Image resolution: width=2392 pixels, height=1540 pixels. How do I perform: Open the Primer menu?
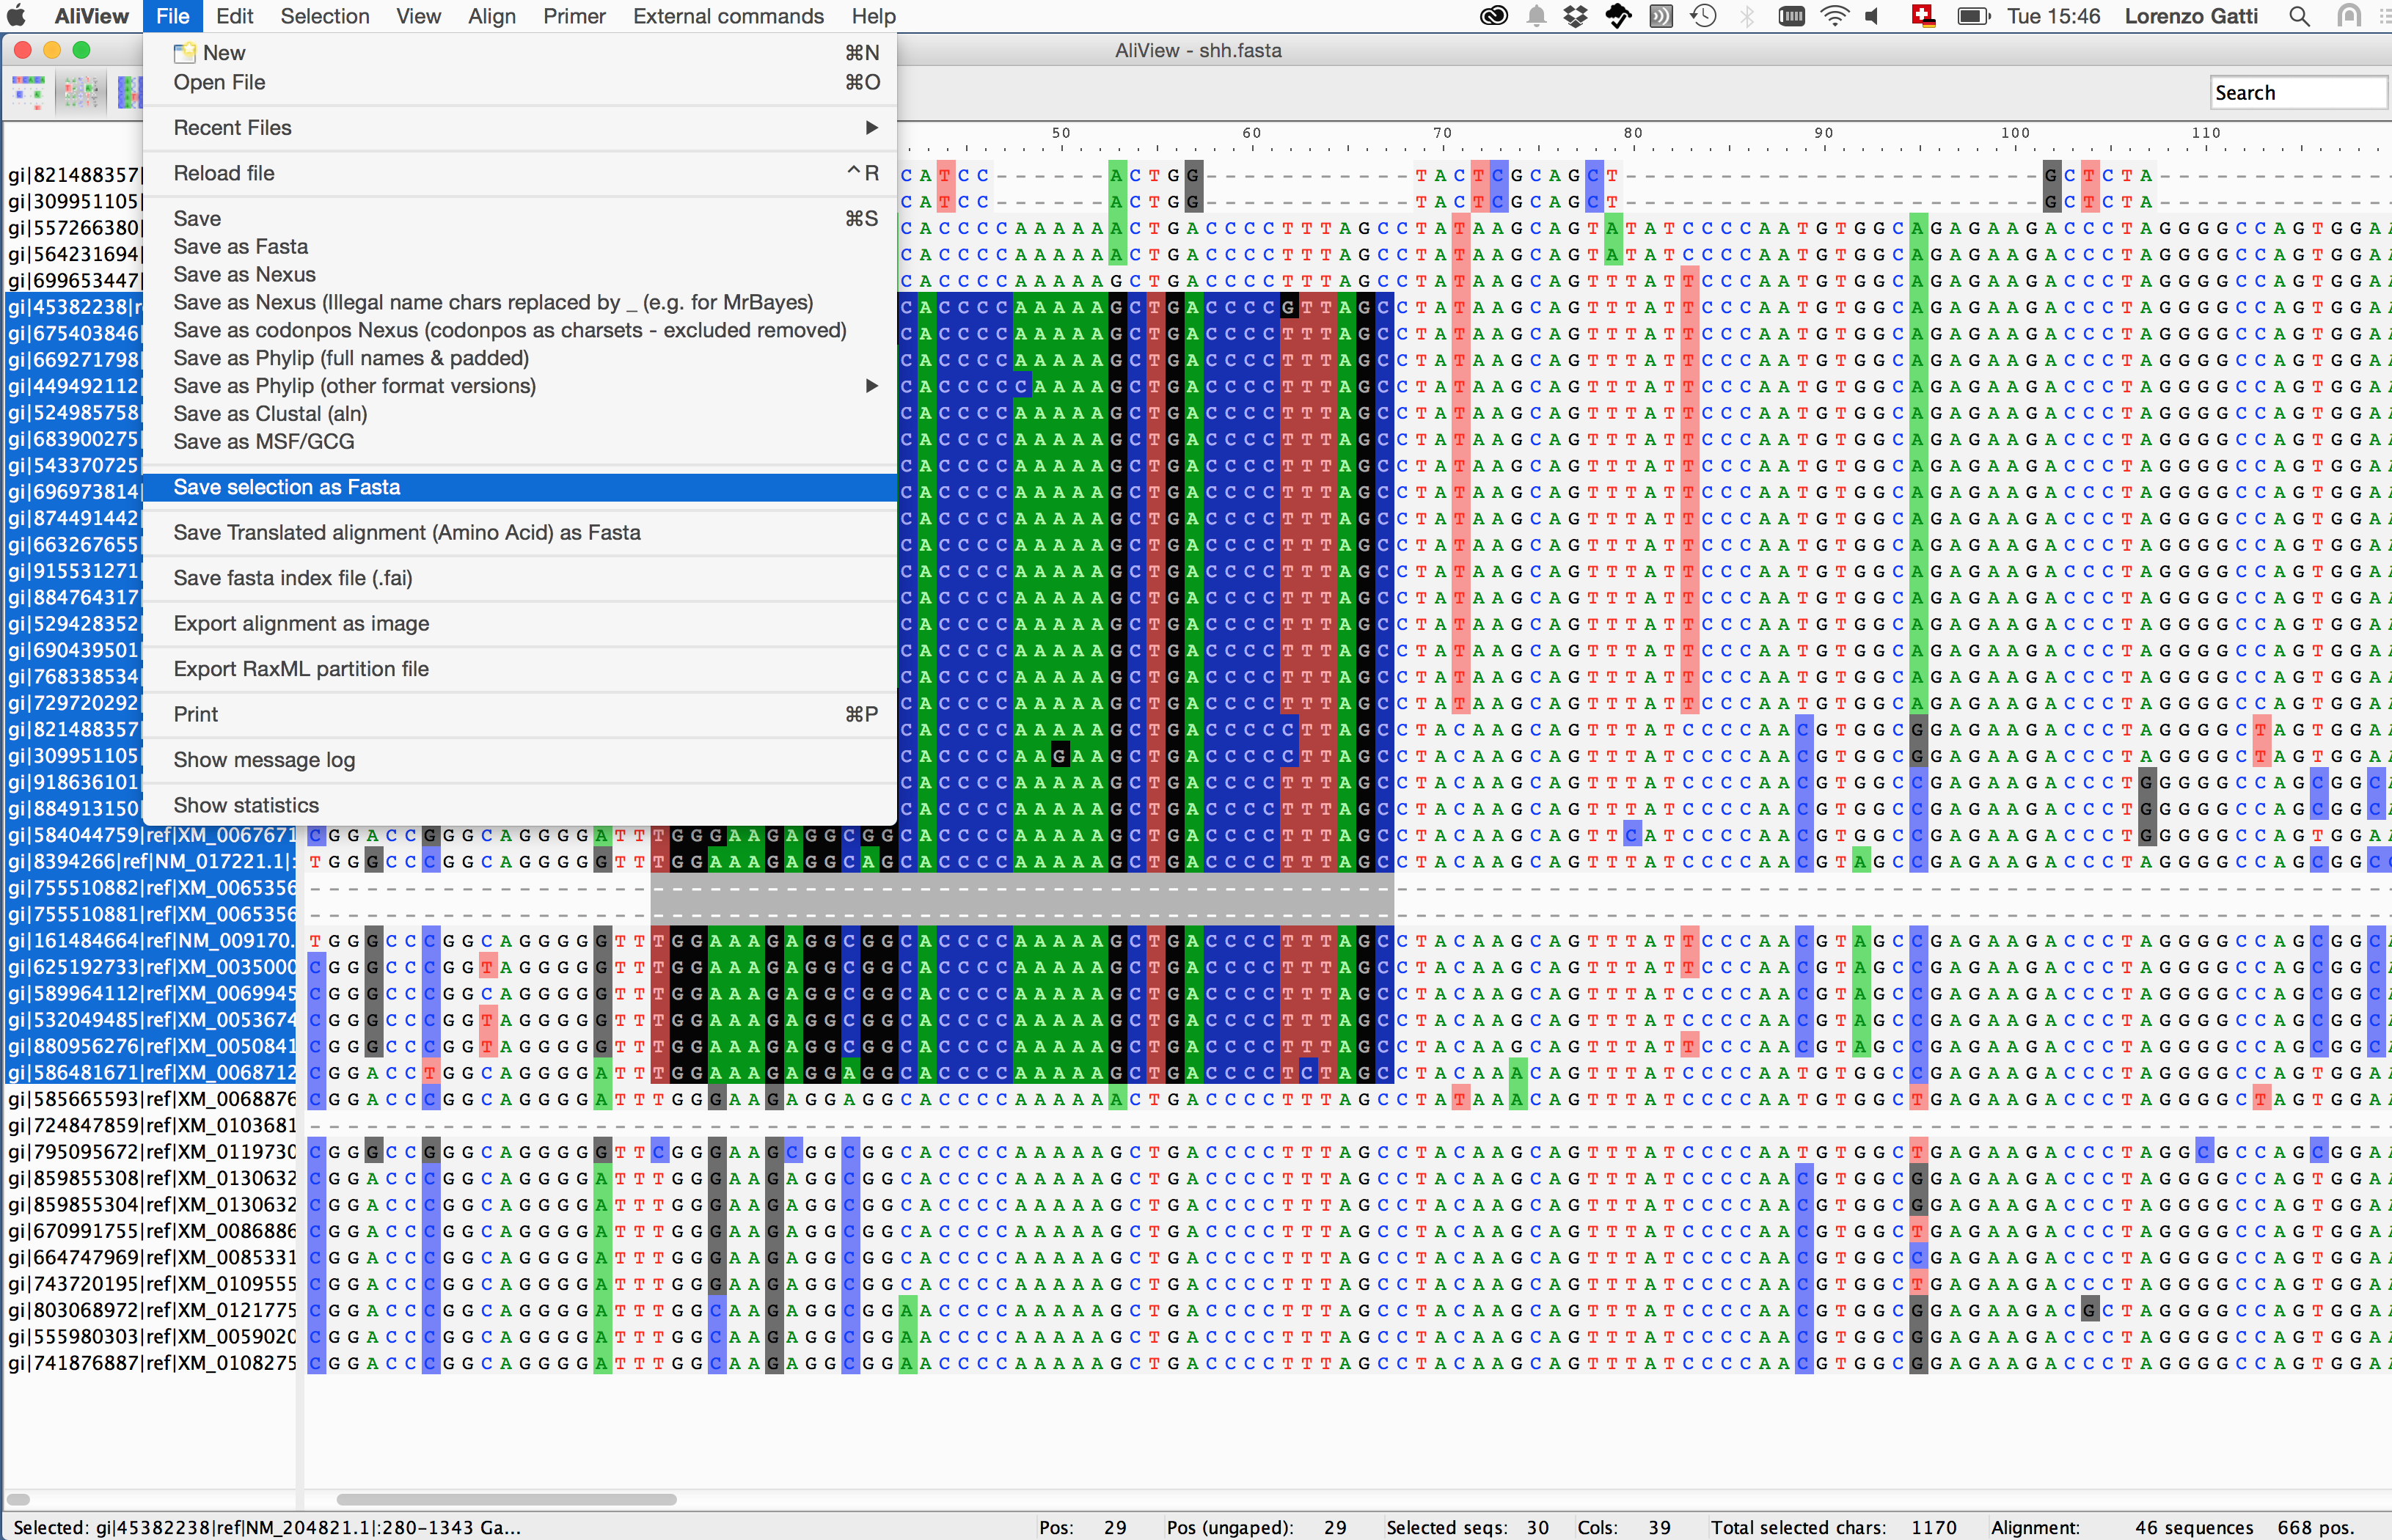(574, 16)
